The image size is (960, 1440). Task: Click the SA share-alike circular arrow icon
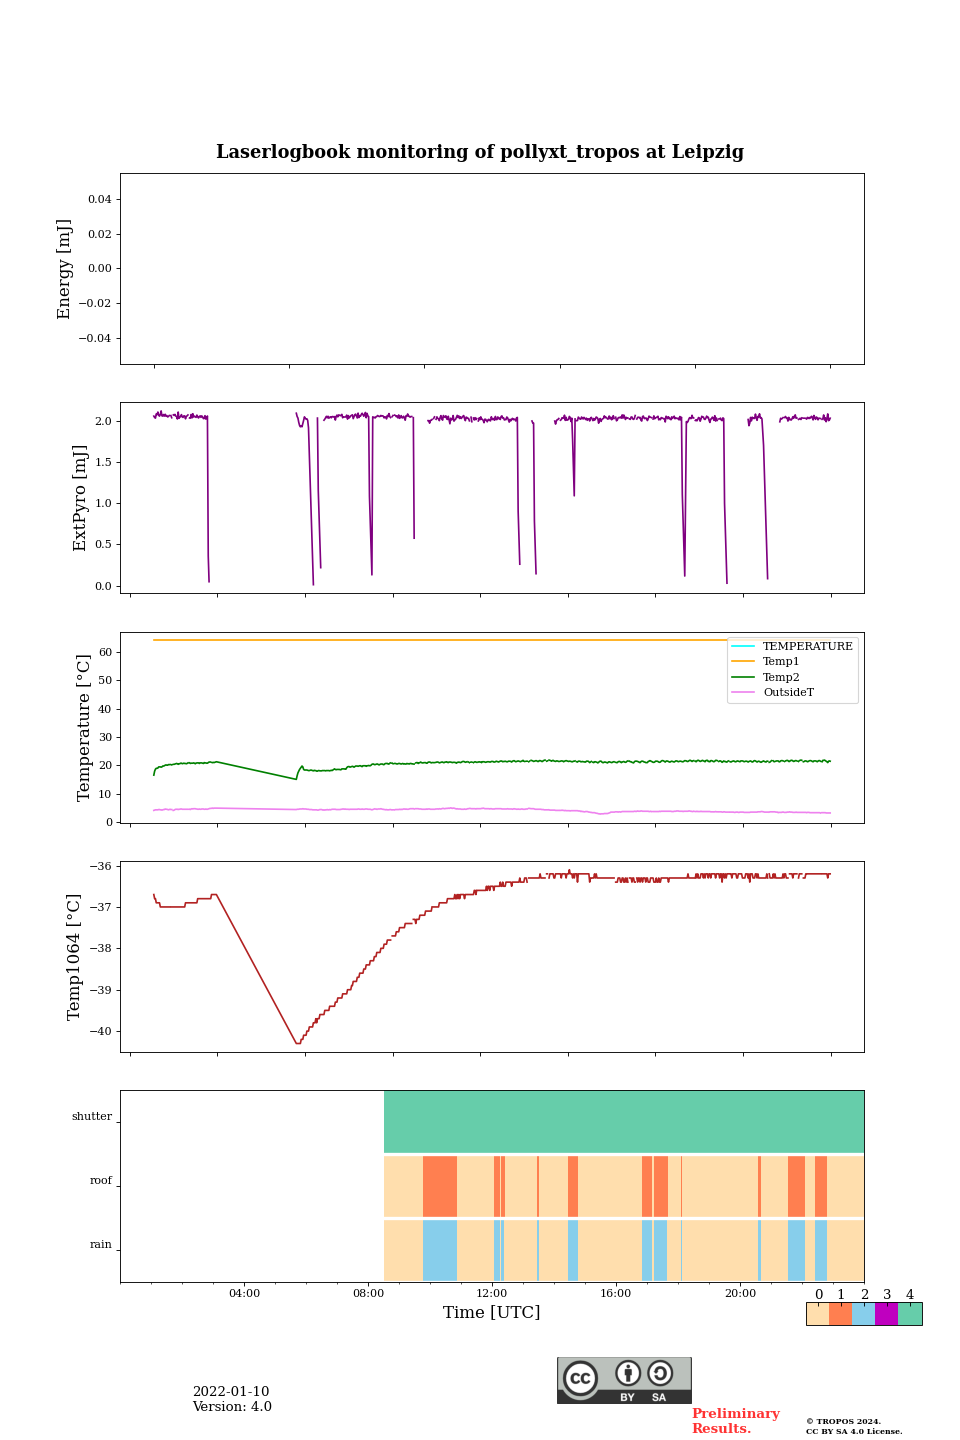(660, 1374)
